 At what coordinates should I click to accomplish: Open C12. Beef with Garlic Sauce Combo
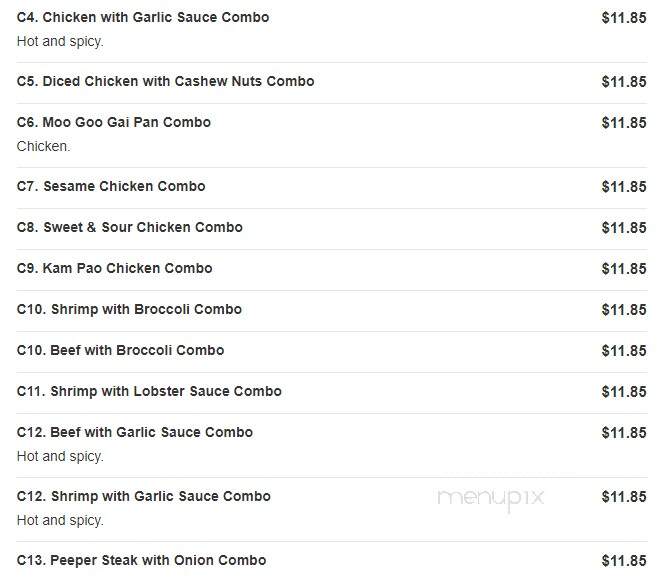[135, 433]
